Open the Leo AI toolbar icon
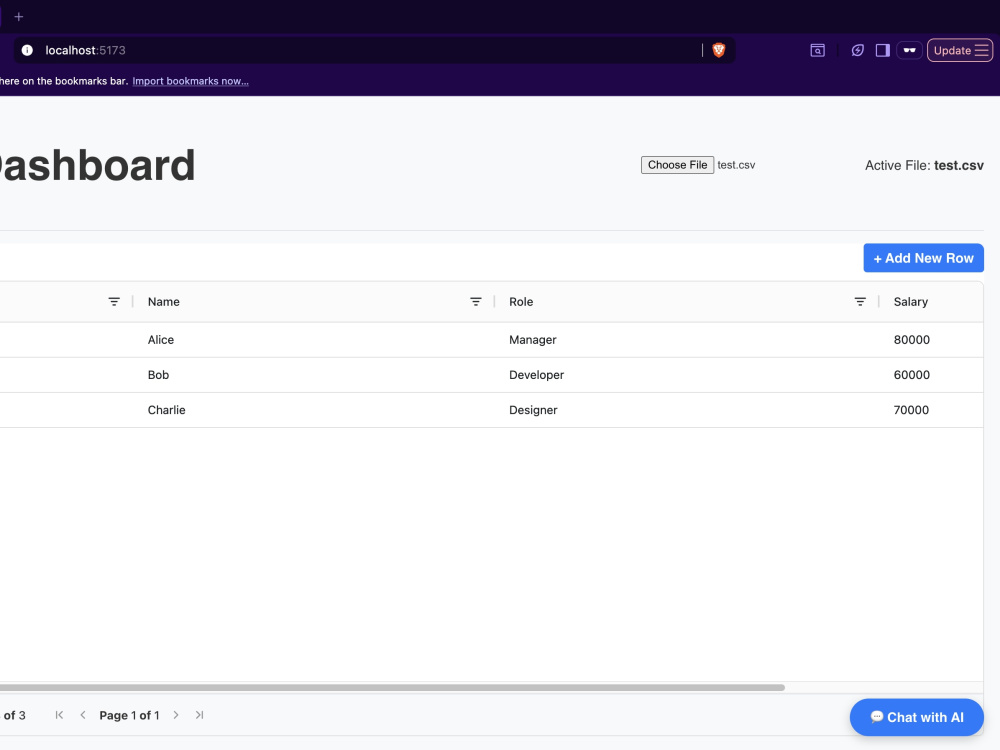The width and height of the screenshot is (1000, 750). 857,50
